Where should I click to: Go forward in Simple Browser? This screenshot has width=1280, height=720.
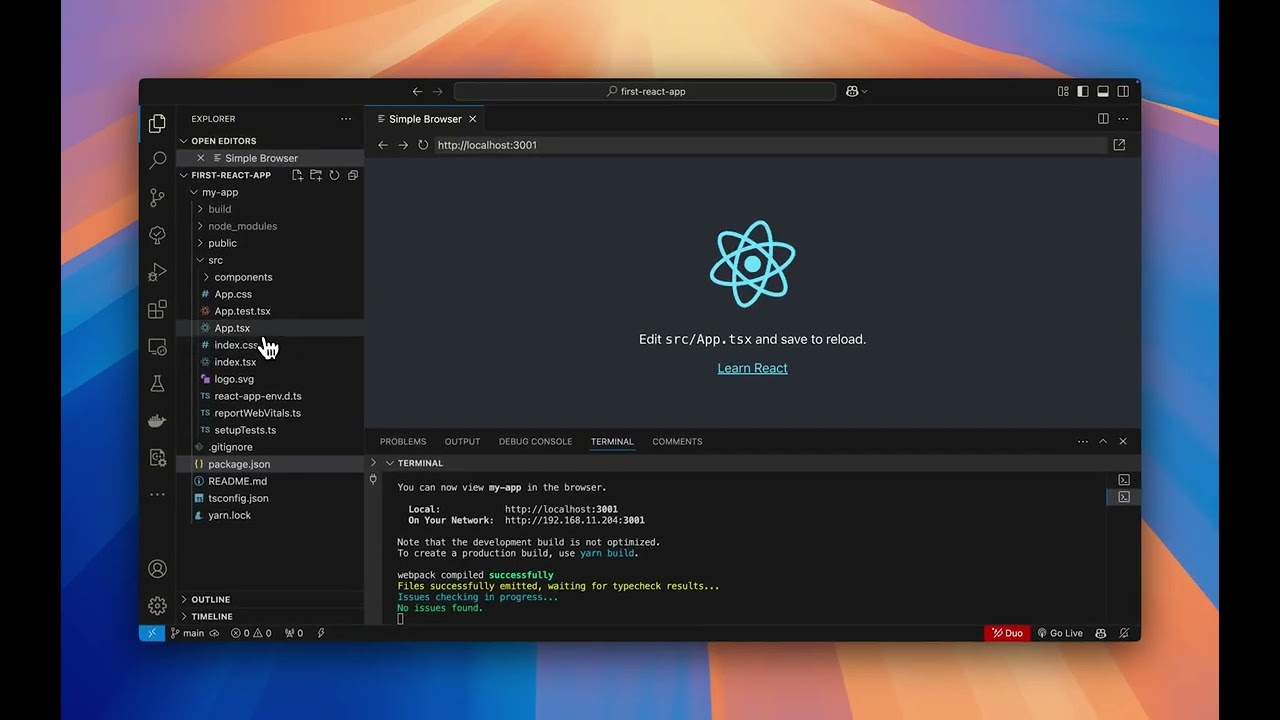(x=403, y=145)
